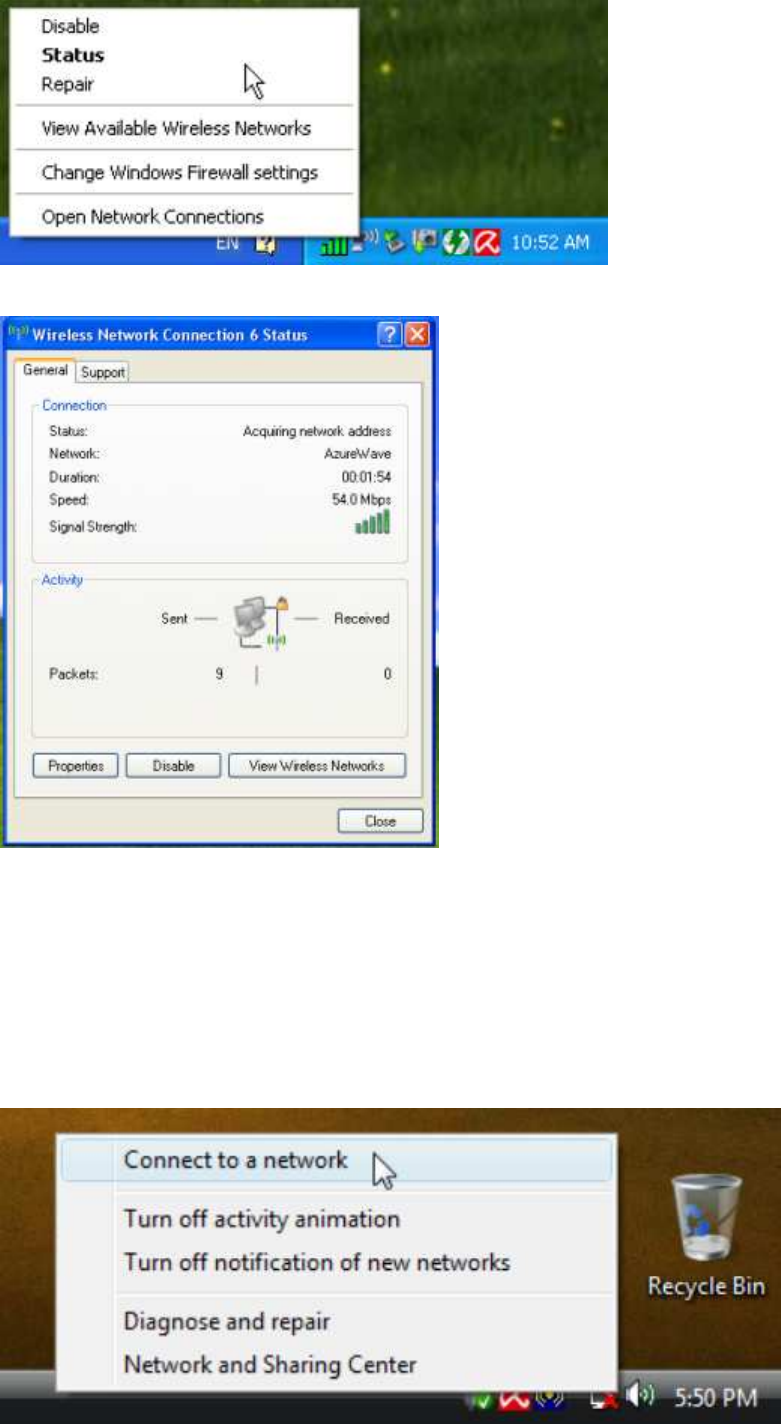781x1424 pixels.
Task: Click the green checkmark shield tray icon
Action: click(x=483, y=1401)
